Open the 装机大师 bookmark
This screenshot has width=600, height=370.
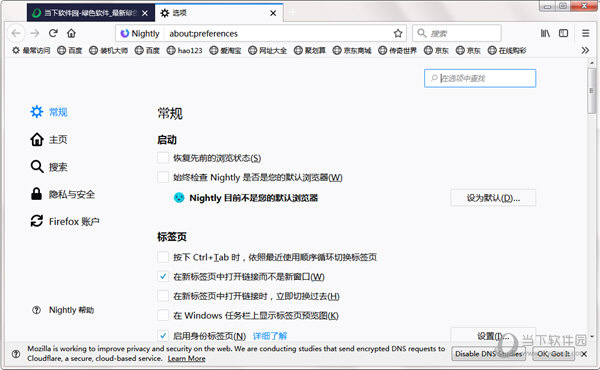[108, 50]
